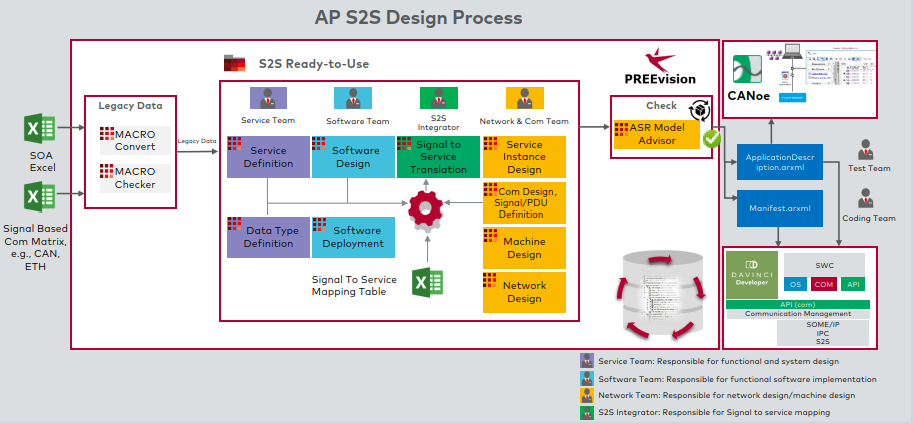
Task: Click the Signal To Service Mapping Table label
Action: click(354, 286)
